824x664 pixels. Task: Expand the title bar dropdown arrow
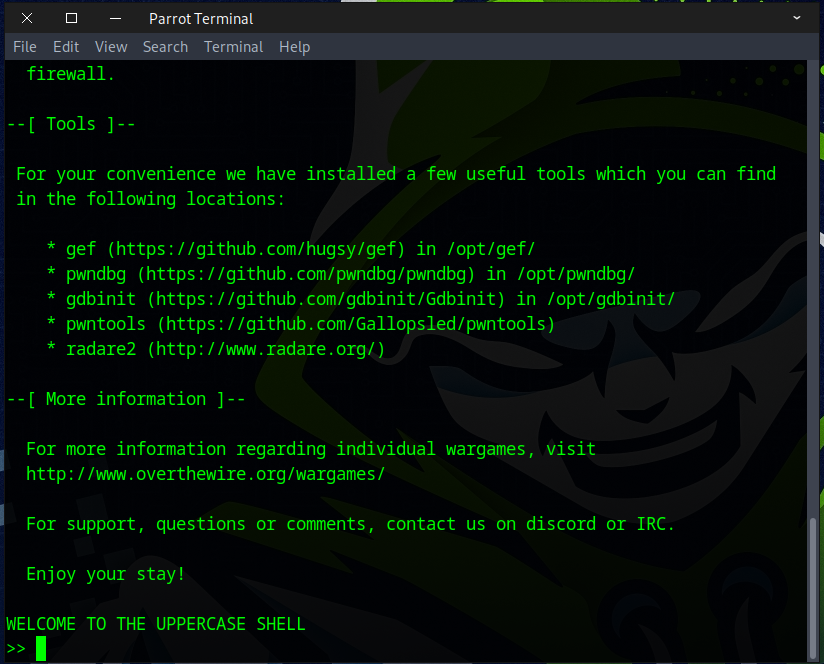[797, 18]
